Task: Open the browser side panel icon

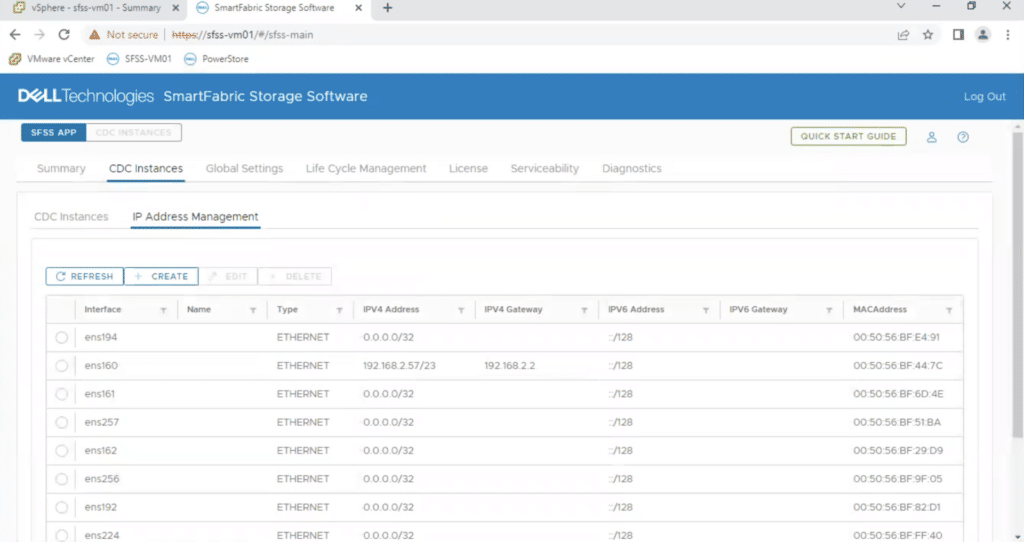Action: click(958, 35)
